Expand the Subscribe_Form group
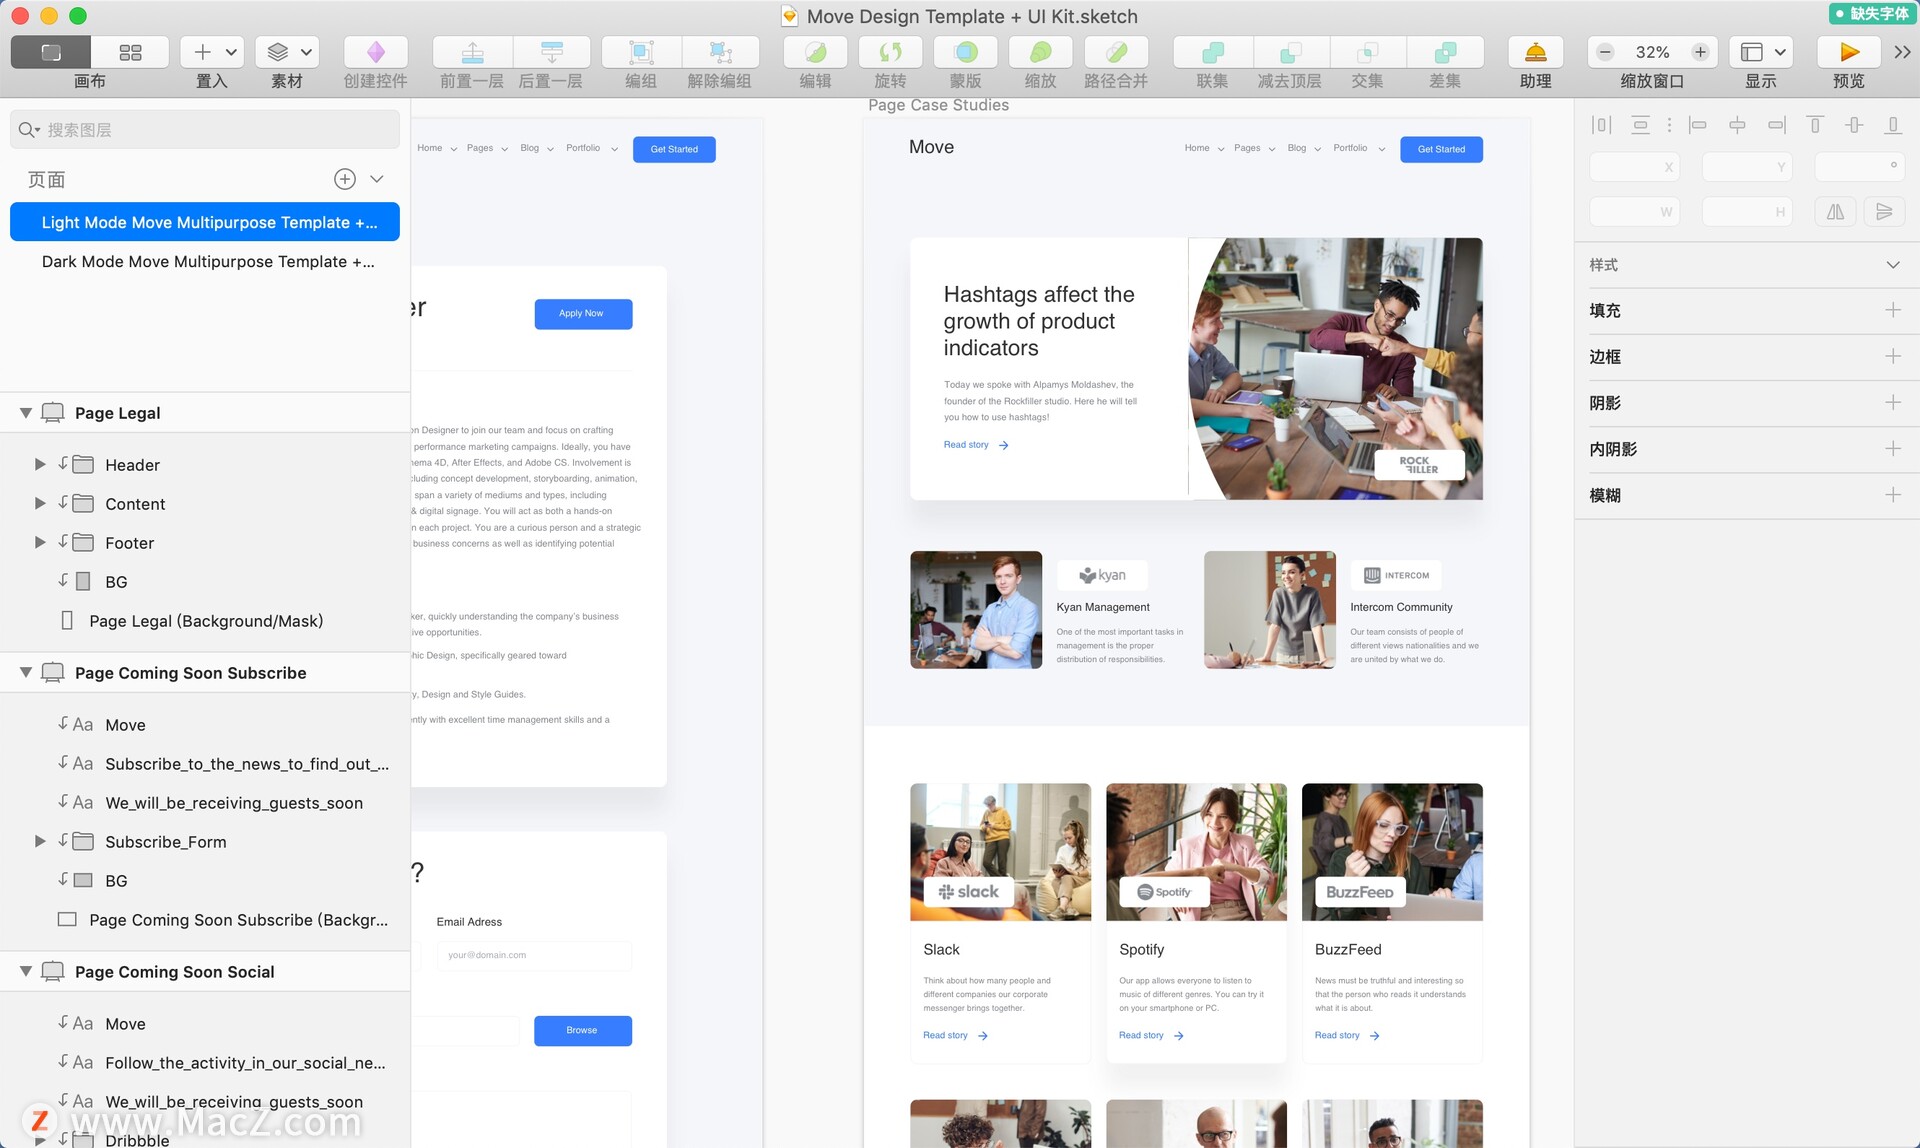Image resolution: width=1920 pixels, height=1148 pixels. coord(40,841)
